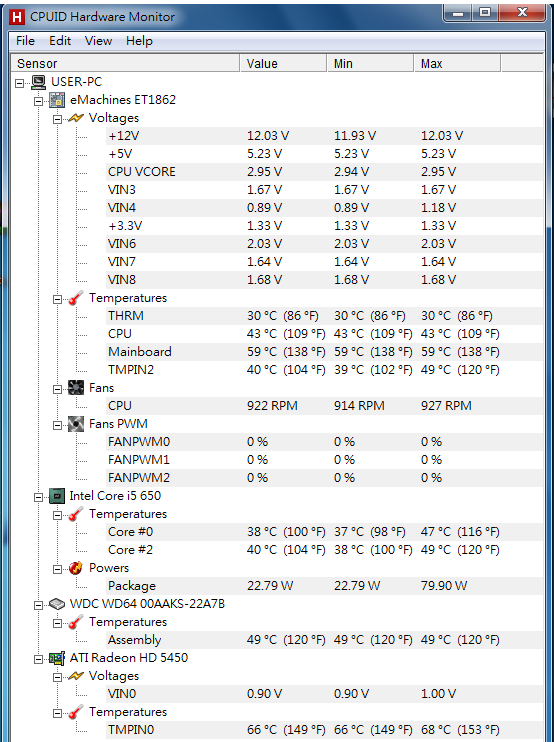The image size is (554, 742).
Task: Select the FANPWM2 row
Action: click(x=325, y=477)
